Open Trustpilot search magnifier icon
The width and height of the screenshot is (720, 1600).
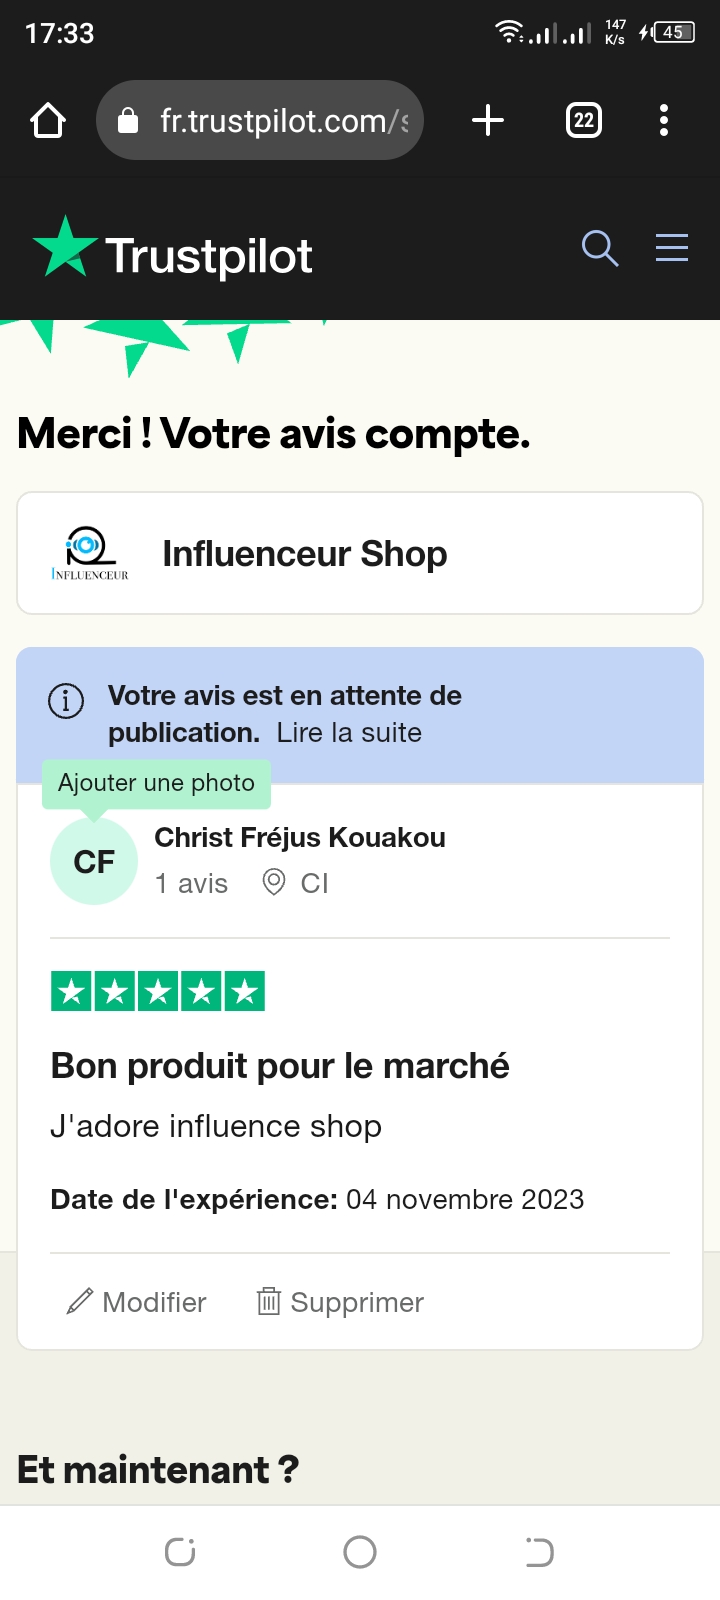point(600,248)
